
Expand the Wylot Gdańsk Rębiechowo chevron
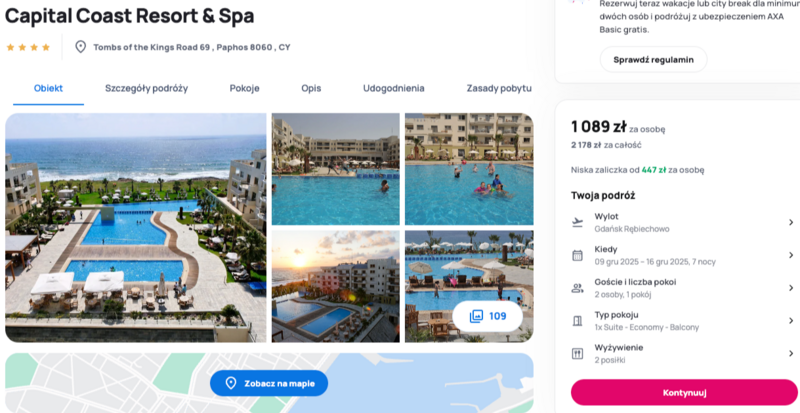click(791, 223)
